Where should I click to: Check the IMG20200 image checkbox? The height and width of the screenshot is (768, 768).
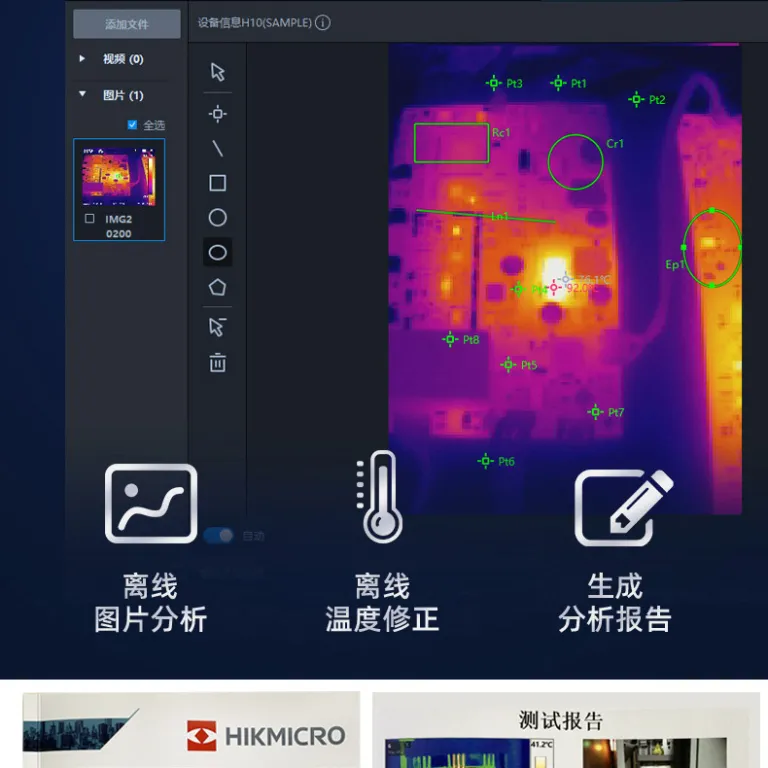[x=90, y=218]
